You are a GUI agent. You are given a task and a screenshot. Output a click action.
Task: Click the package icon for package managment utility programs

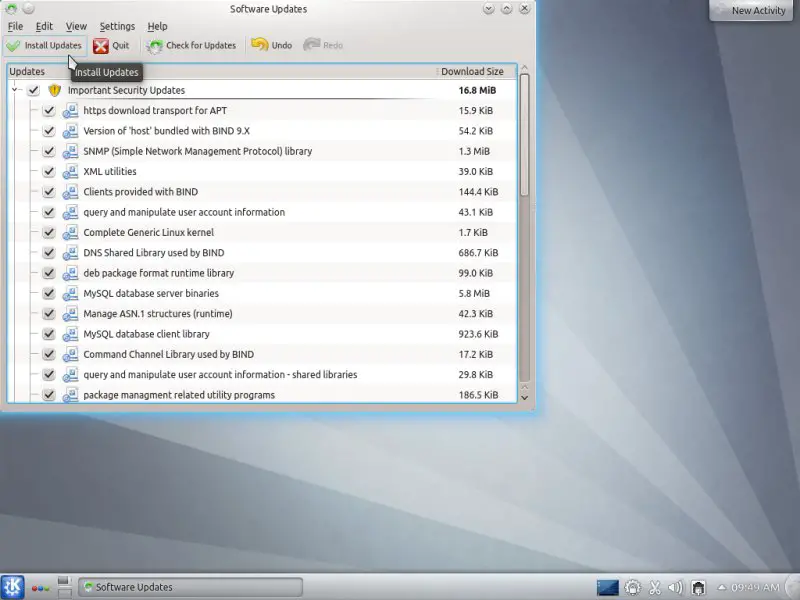click(70, 395)
